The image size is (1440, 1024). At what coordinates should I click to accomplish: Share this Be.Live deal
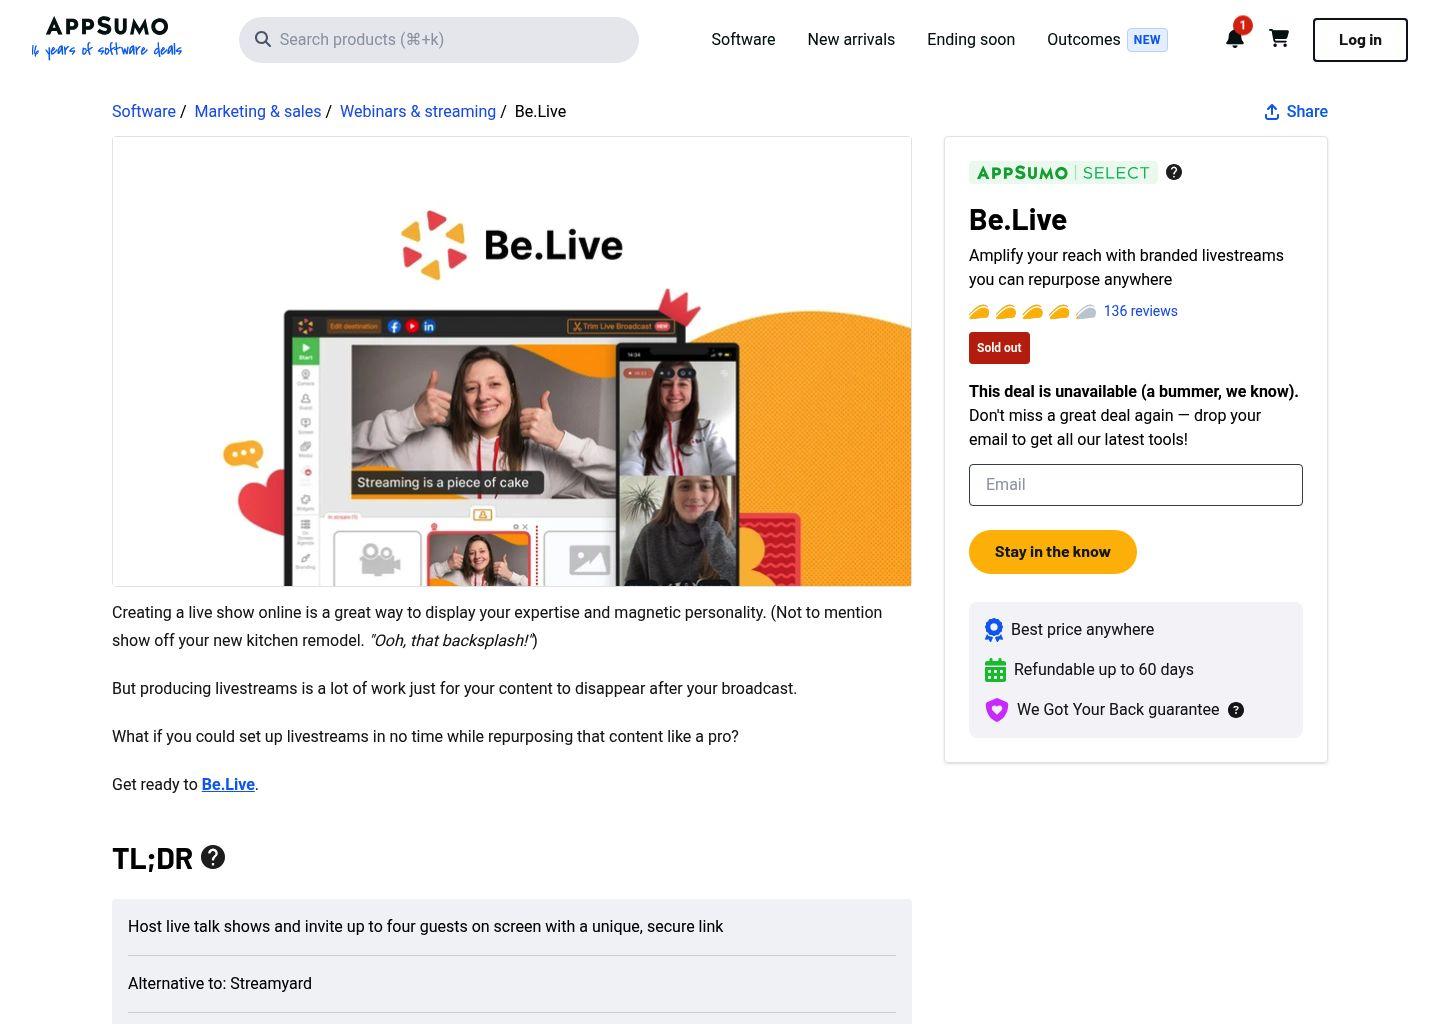point(1296,112)
